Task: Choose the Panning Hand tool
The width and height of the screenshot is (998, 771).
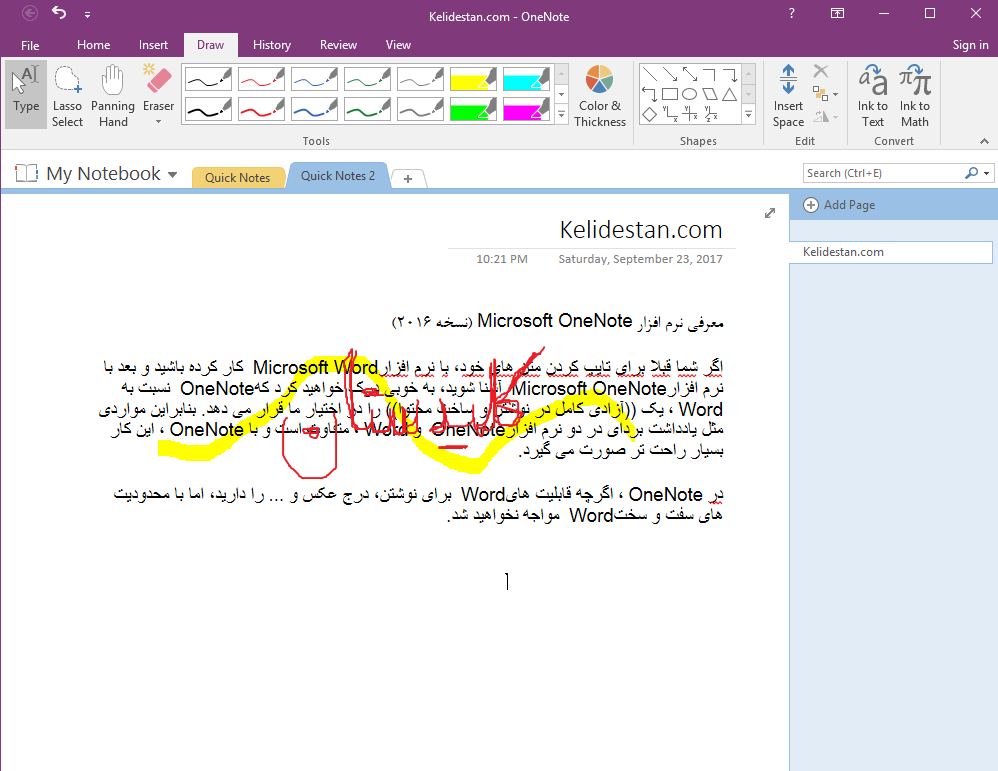Action: 113,94
